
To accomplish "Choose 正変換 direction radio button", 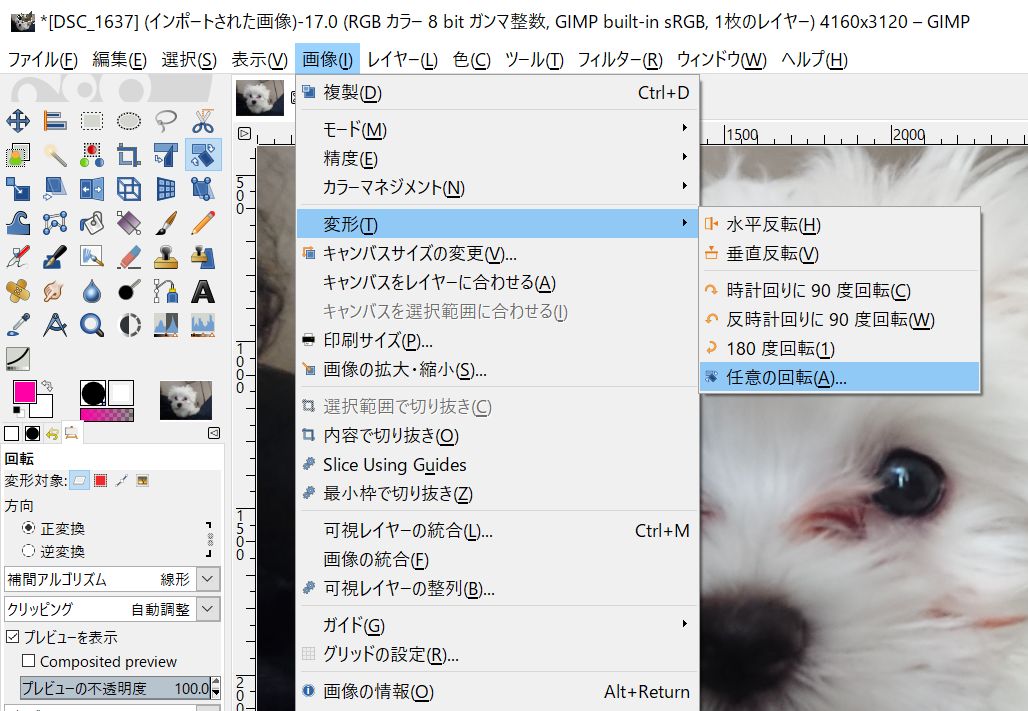I will [28, 528].
